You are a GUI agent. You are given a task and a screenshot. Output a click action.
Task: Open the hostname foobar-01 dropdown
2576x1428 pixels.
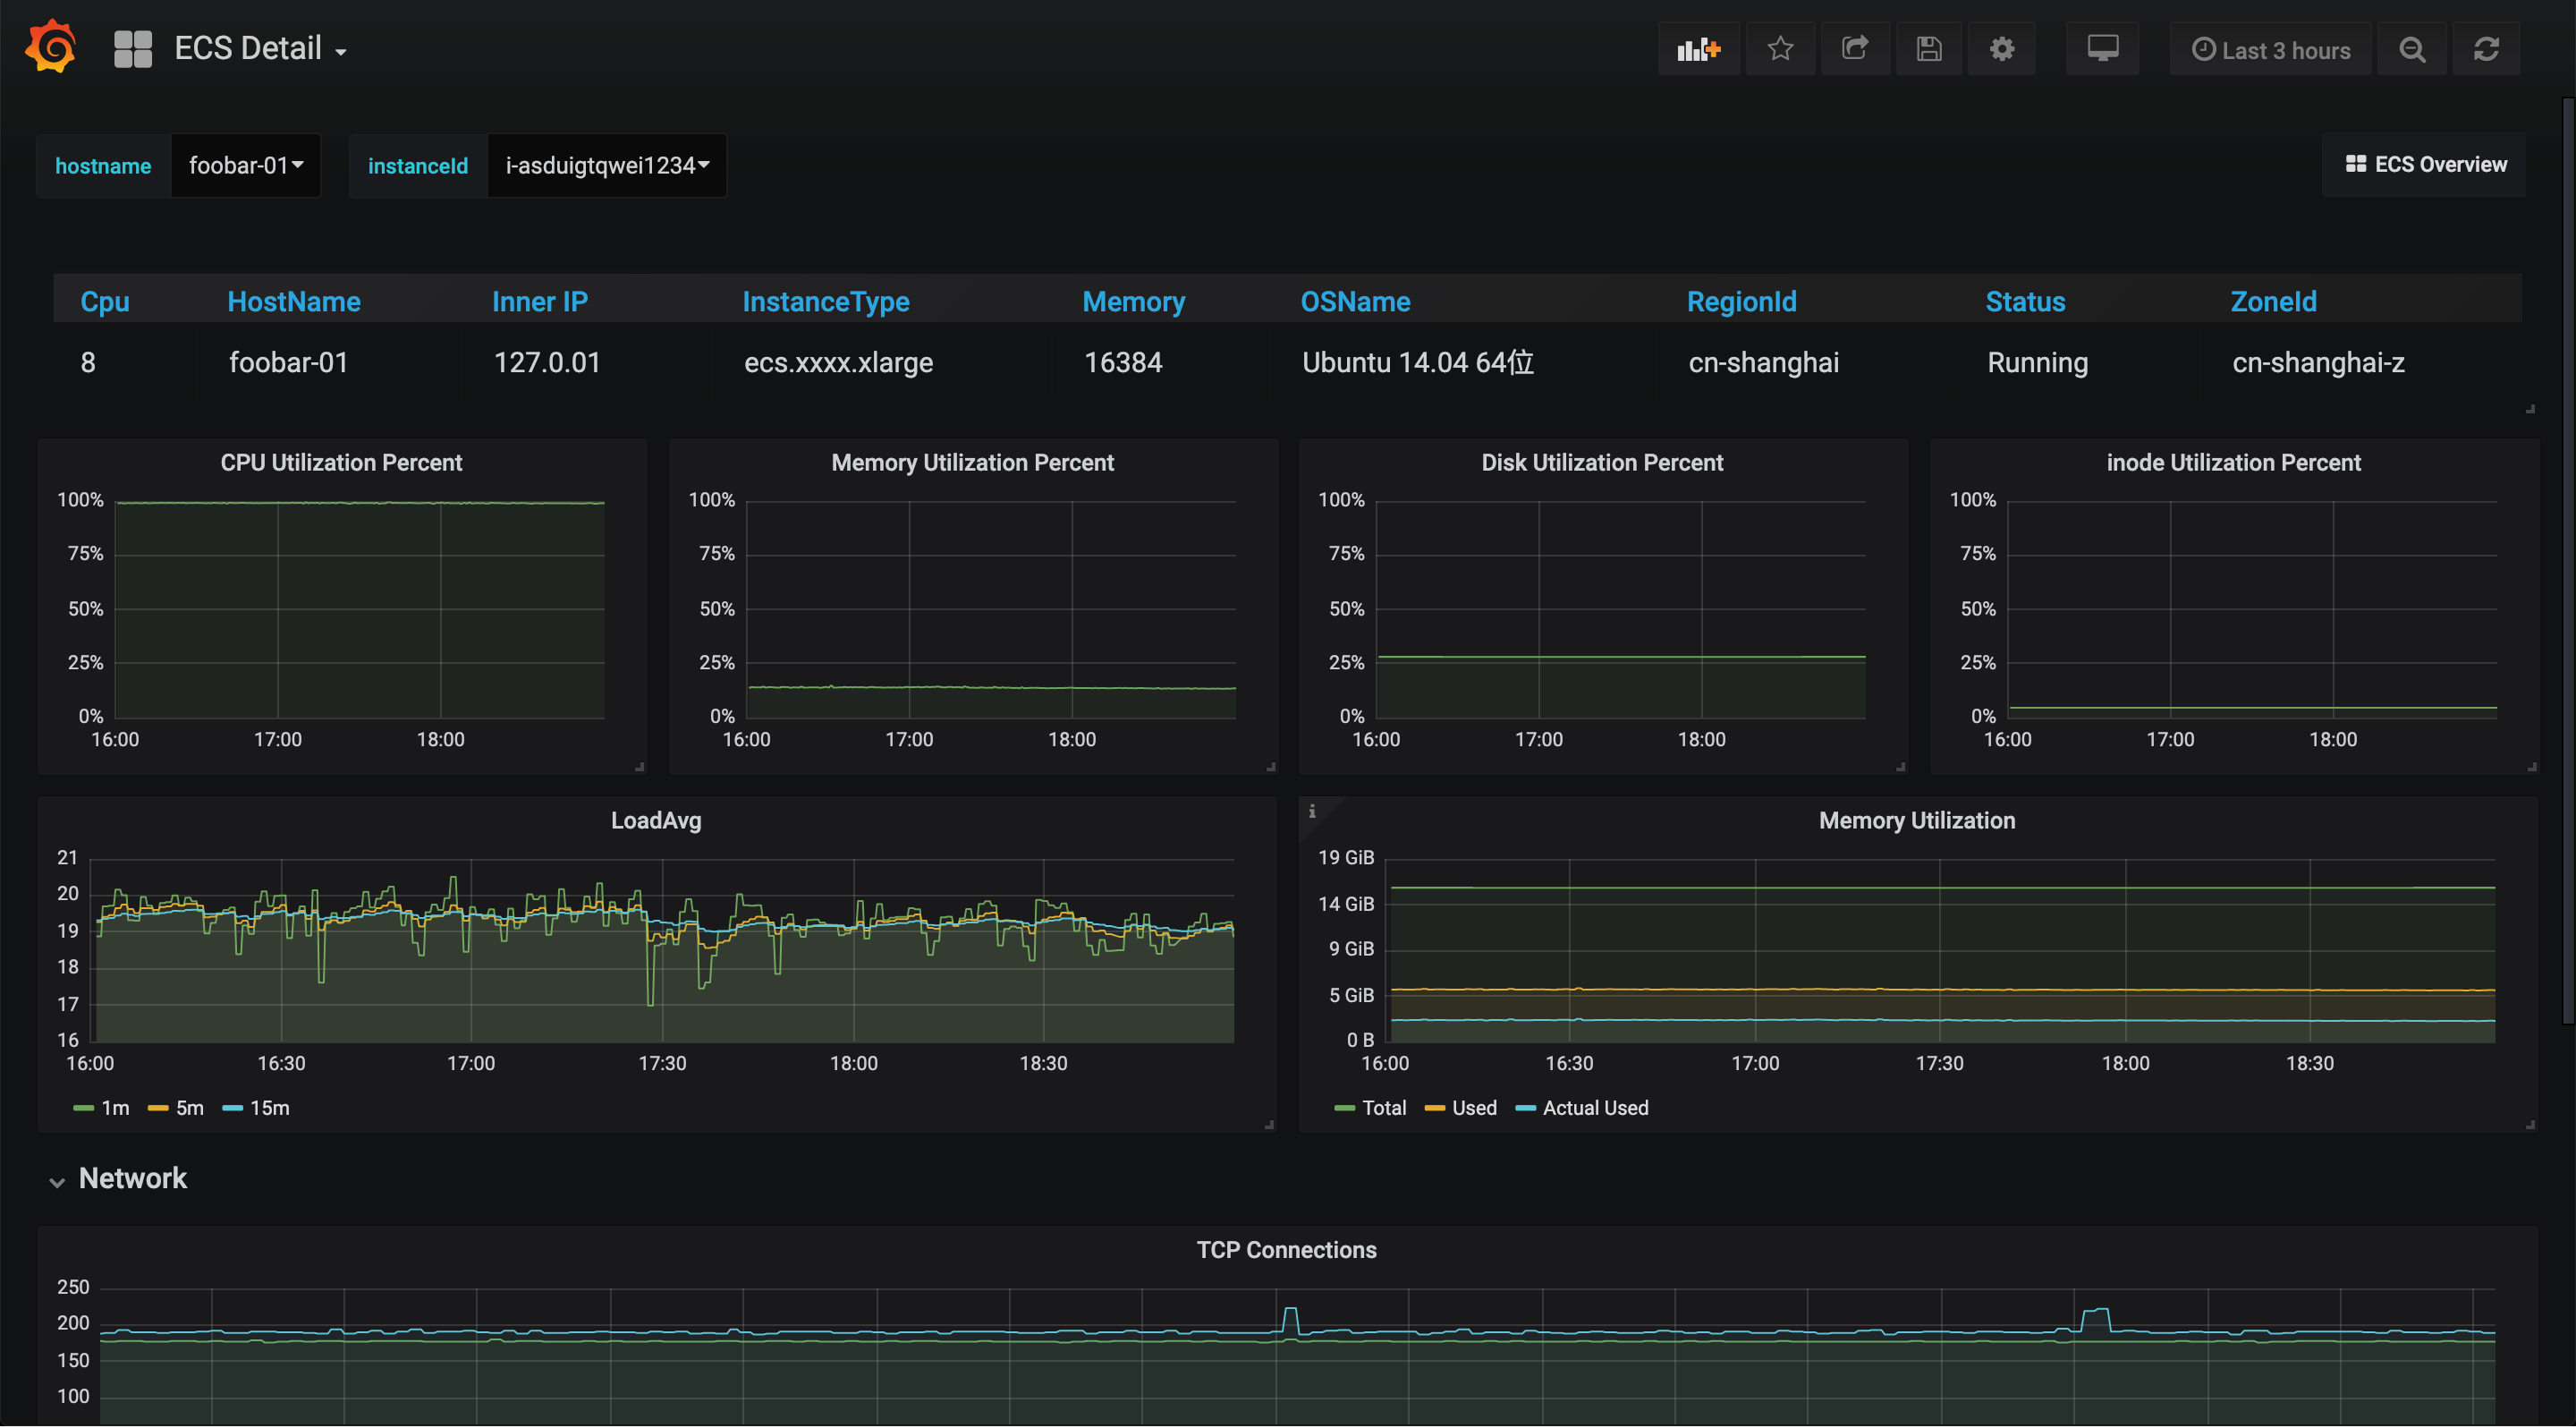(246, 166)
